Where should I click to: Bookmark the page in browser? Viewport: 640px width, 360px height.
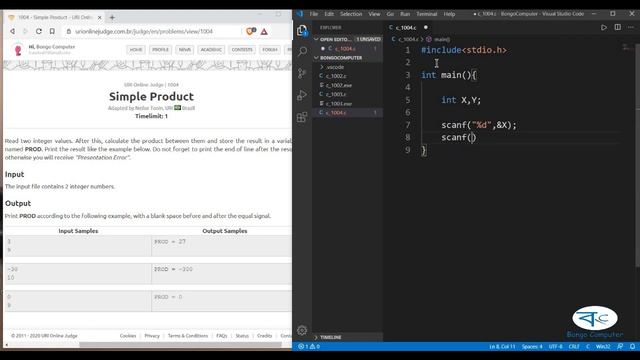52,31
